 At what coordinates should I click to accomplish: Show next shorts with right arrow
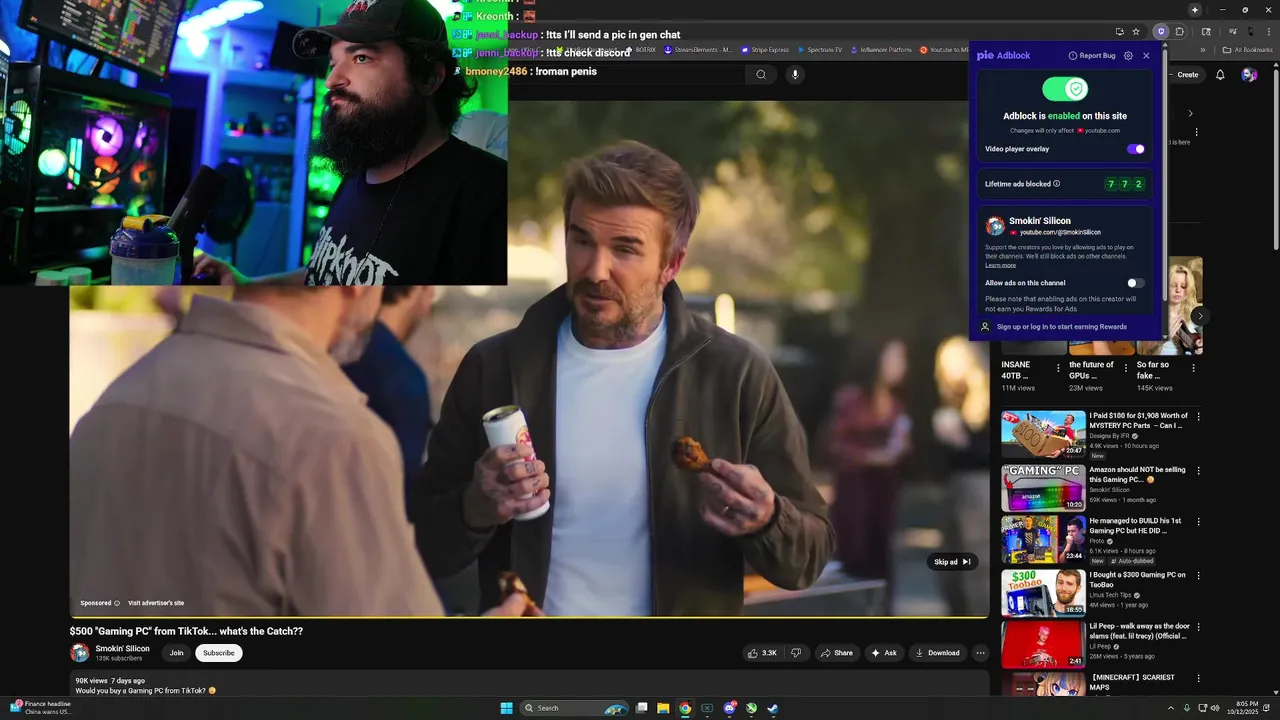1199,316
